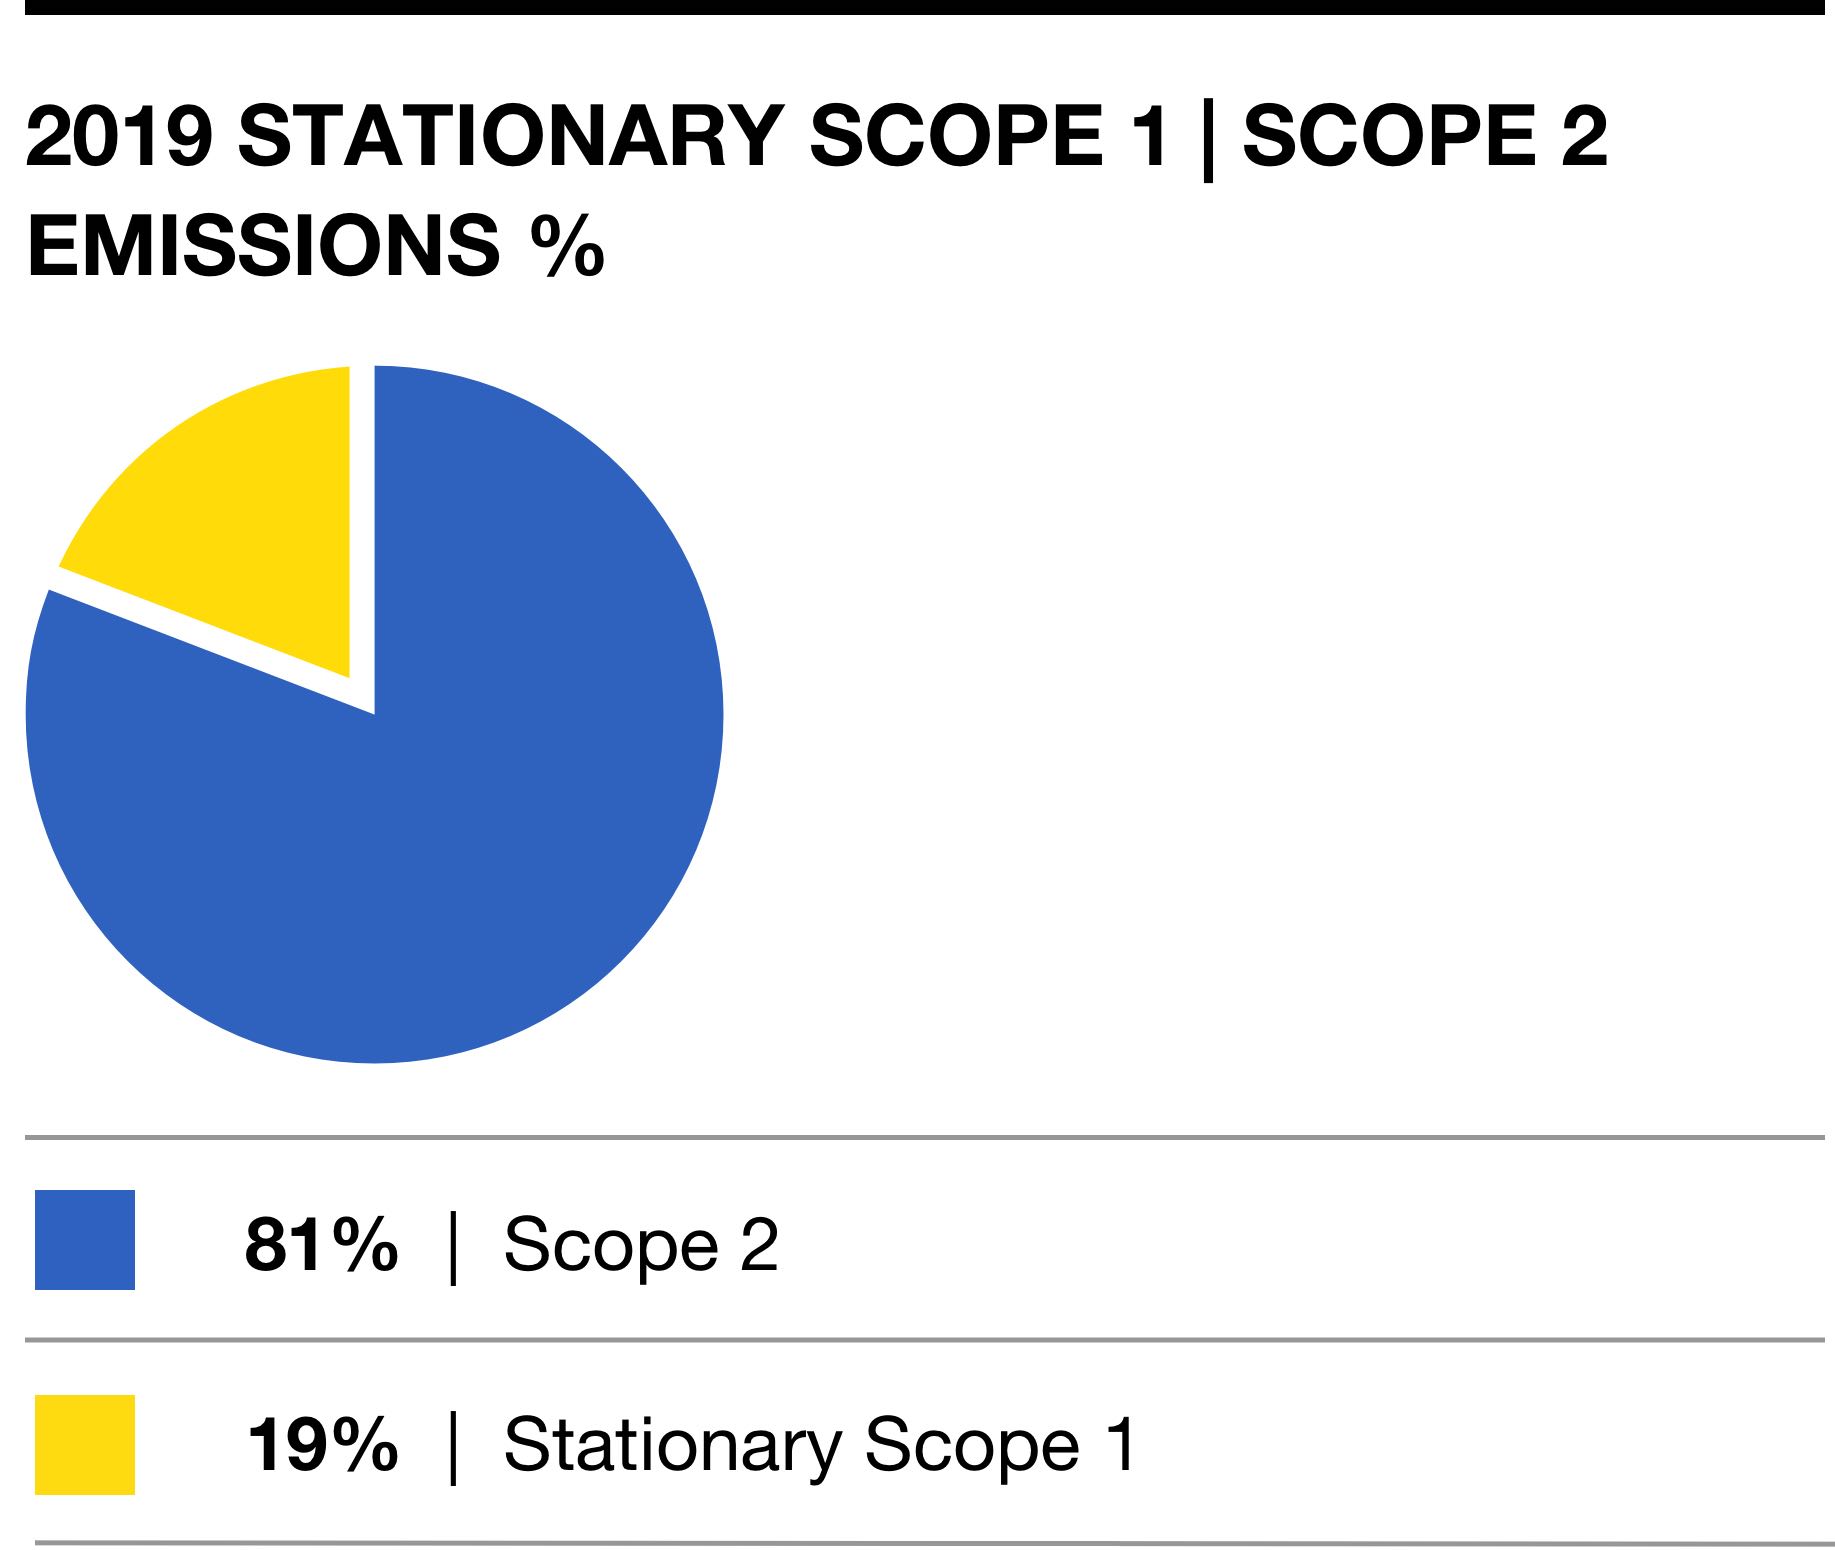
Task: Click the white gap between pie slices
Action: [362, 540]
